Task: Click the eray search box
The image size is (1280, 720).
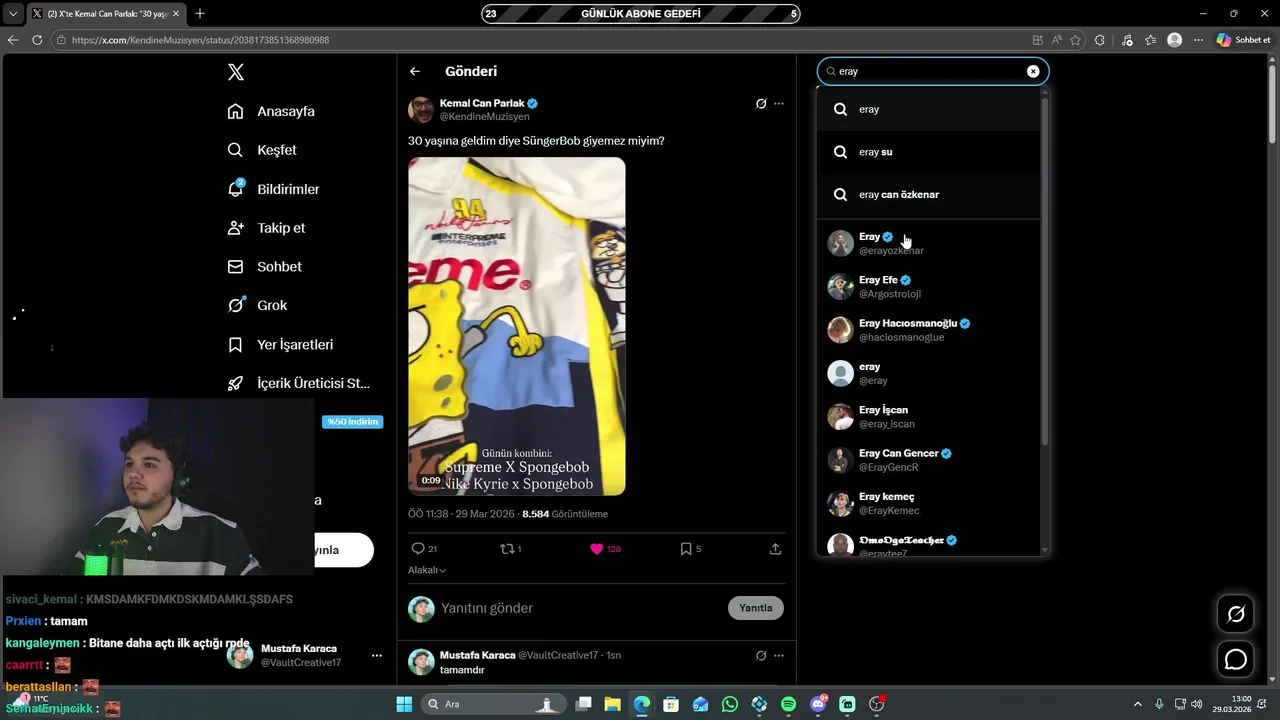Action: tap(931, 71)
